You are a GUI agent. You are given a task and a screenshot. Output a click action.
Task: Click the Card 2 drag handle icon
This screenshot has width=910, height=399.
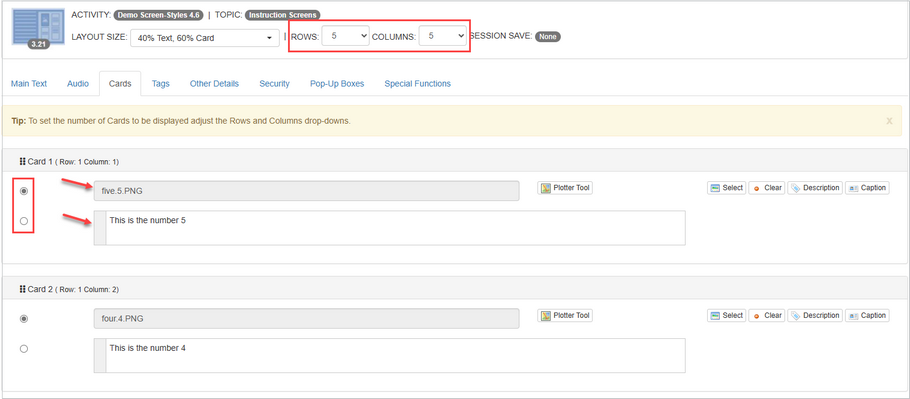pyautogui.click(x=22, y=289)
